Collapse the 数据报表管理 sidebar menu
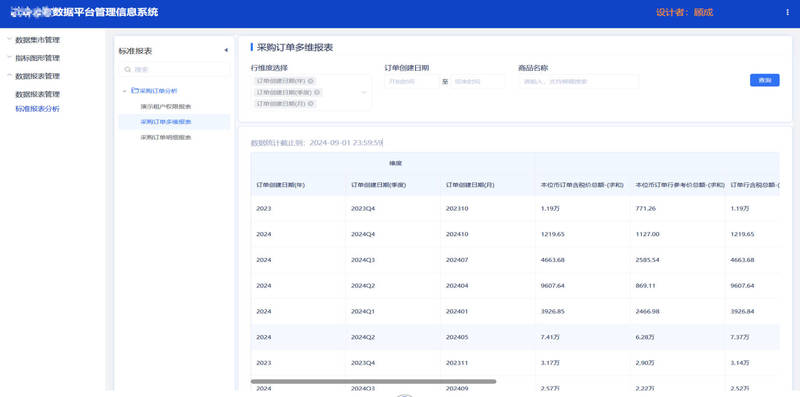Viewport: 800px width, 397px height. click(9, 76)
